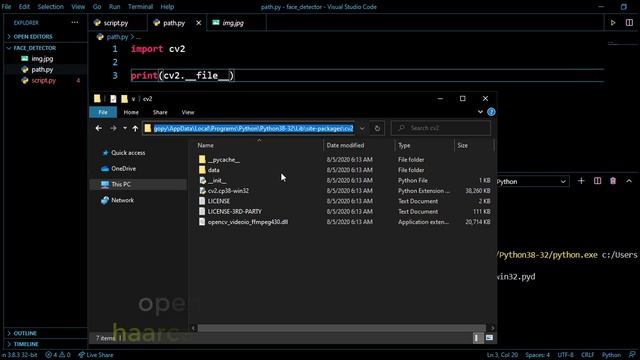
Task: Sort files by Type column
Action: click(404, 145)
